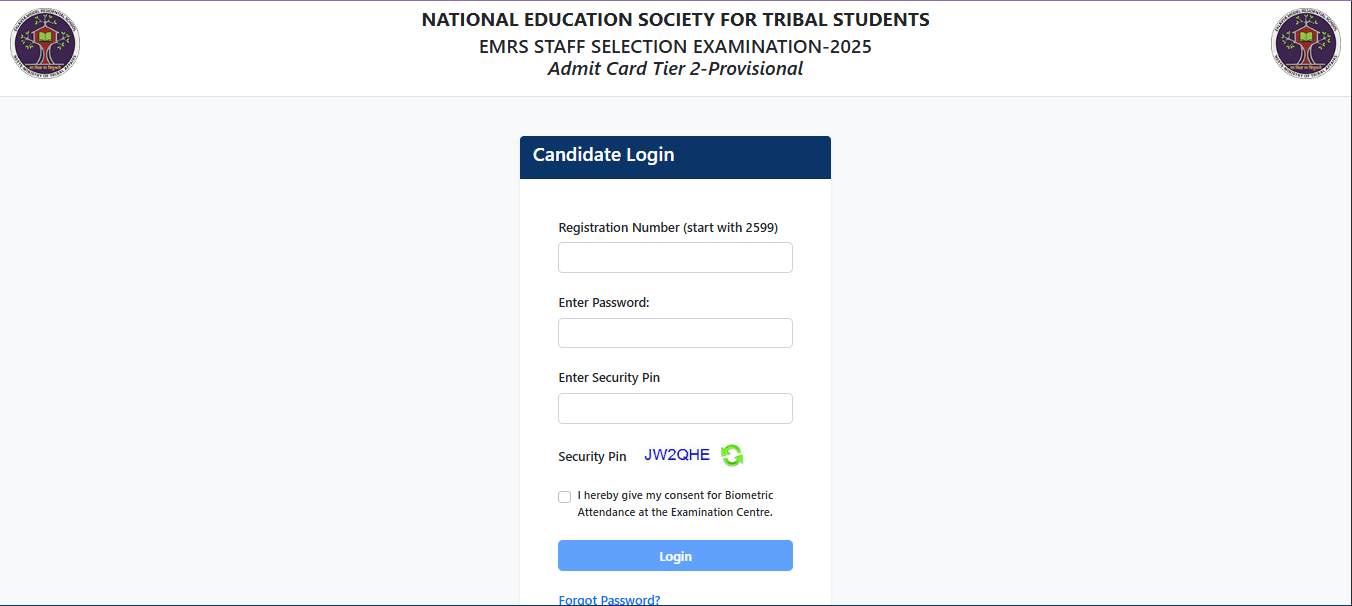Open the Forgot Password link
Viewport: 1352px width, 606px height.
point(609,598)
